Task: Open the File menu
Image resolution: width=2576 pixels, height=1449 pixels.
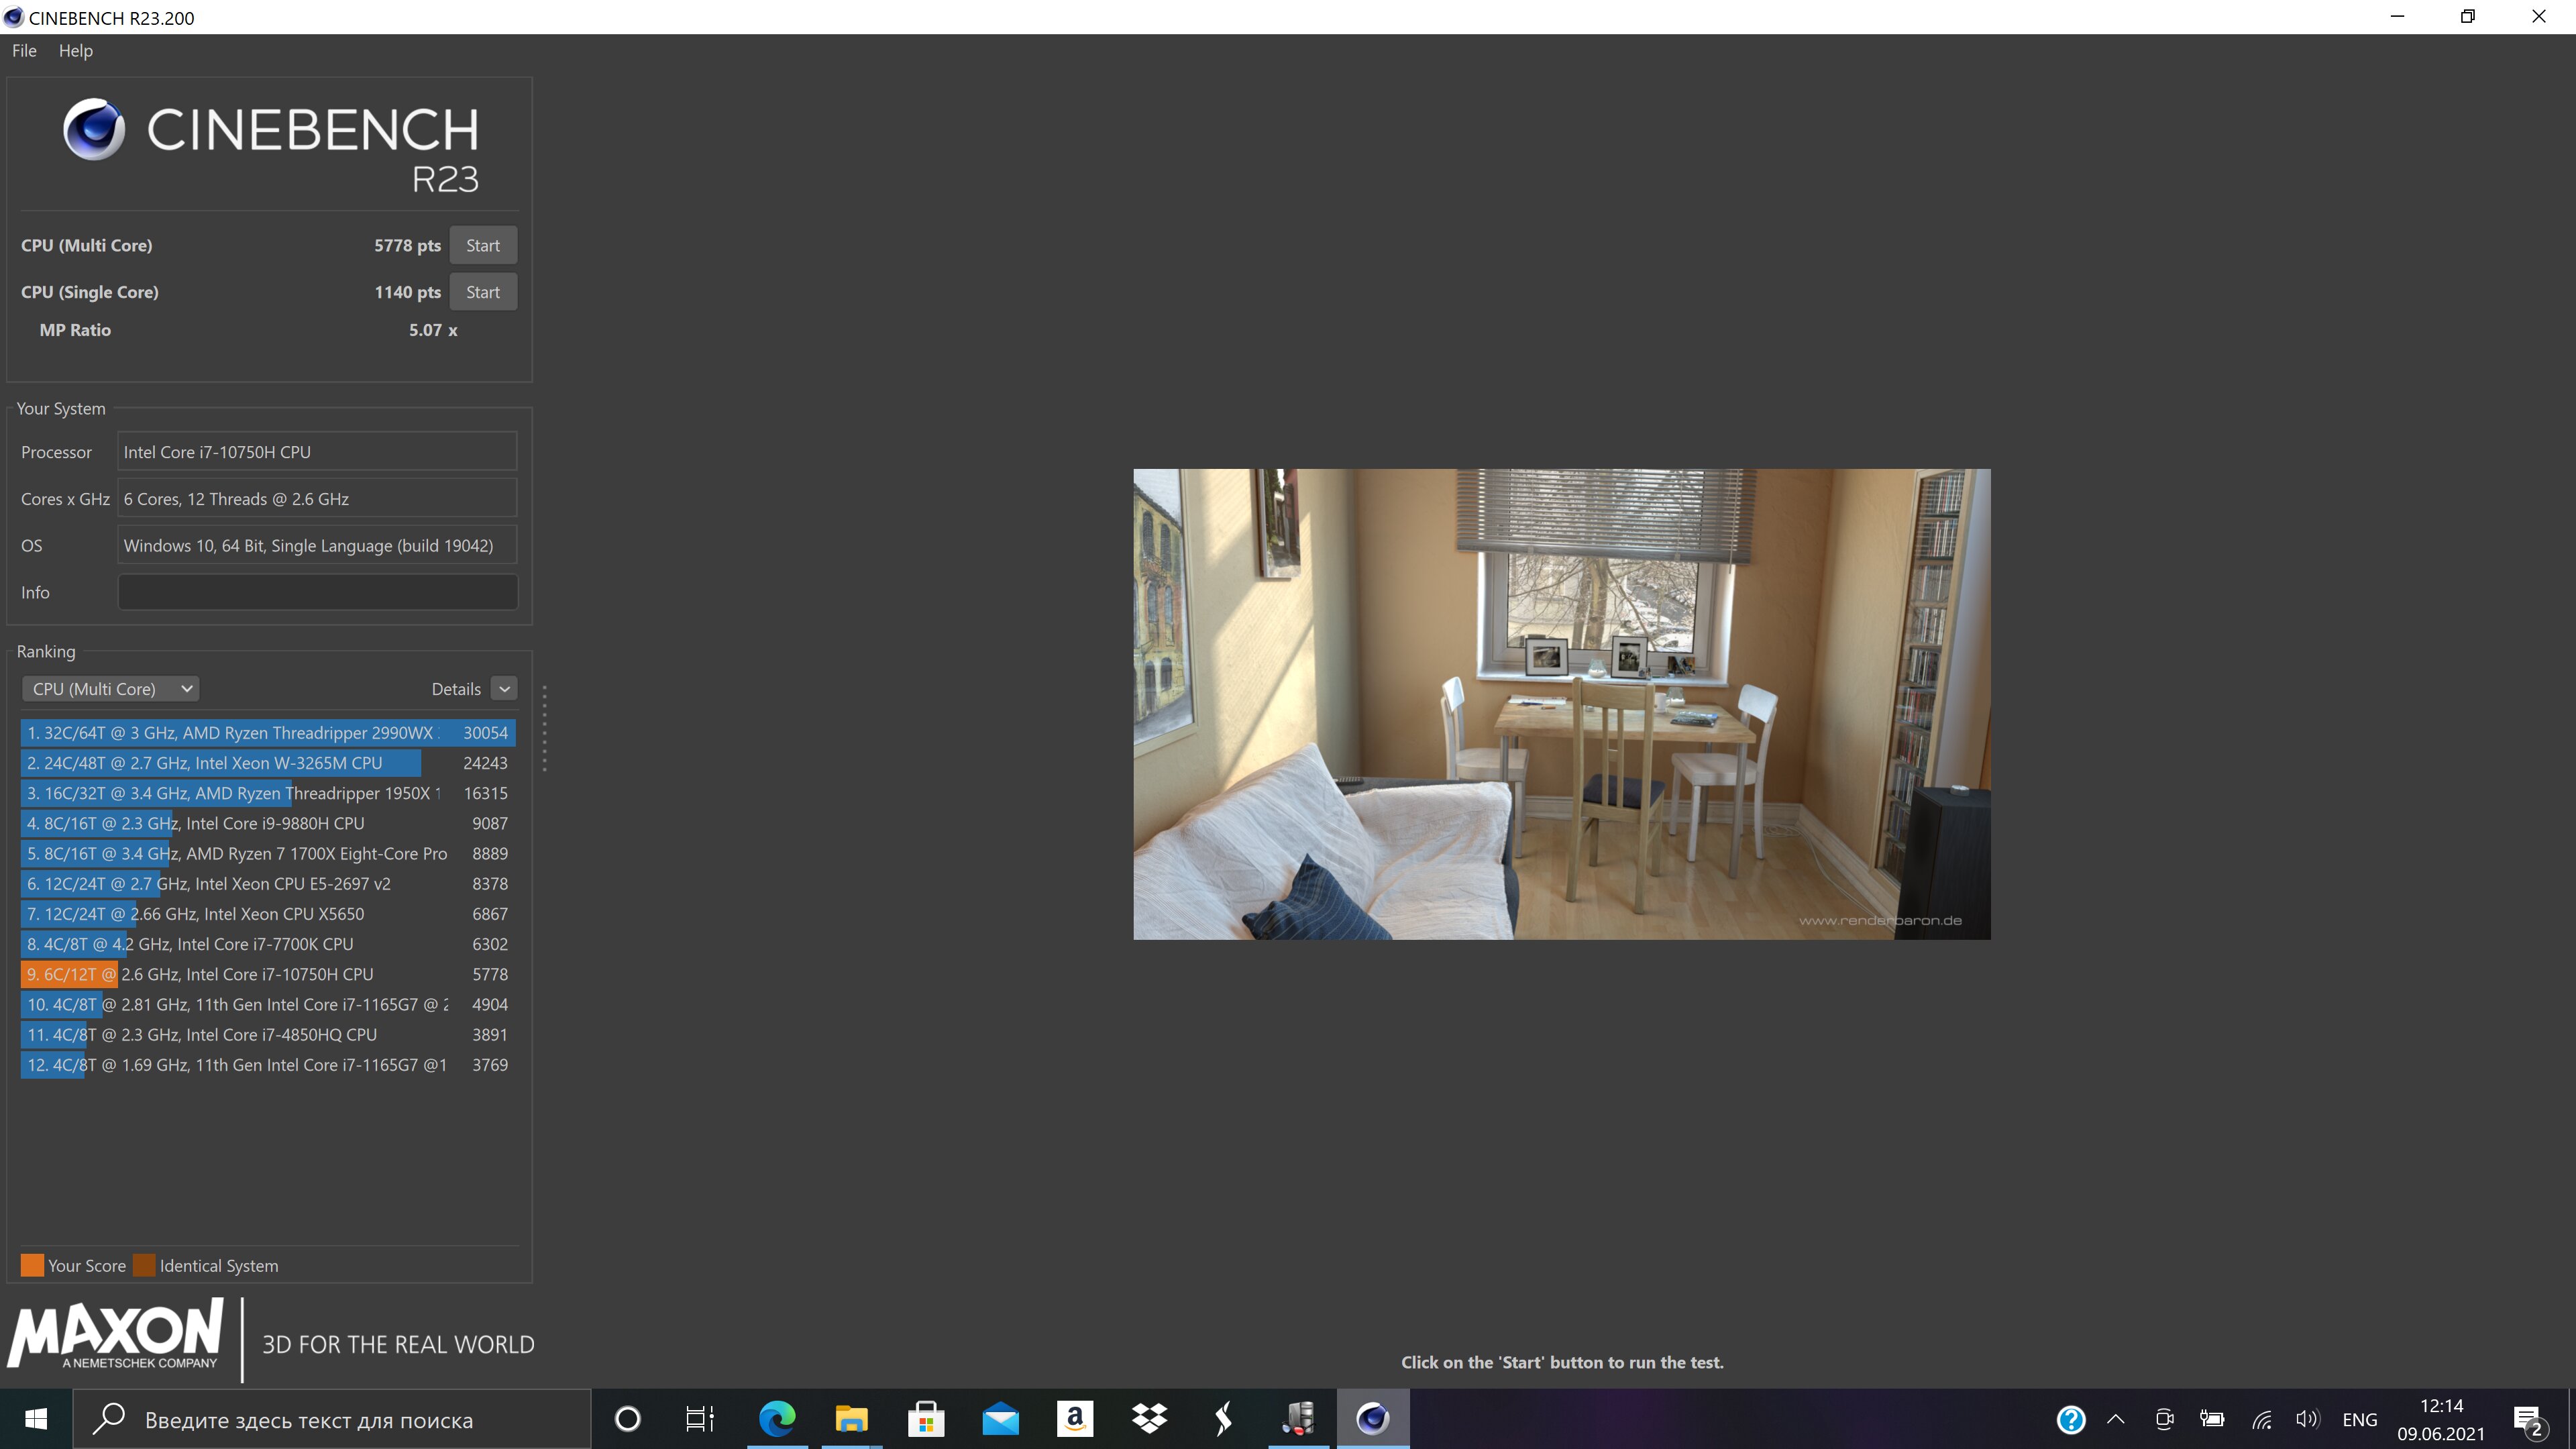Action: (24, 51)
